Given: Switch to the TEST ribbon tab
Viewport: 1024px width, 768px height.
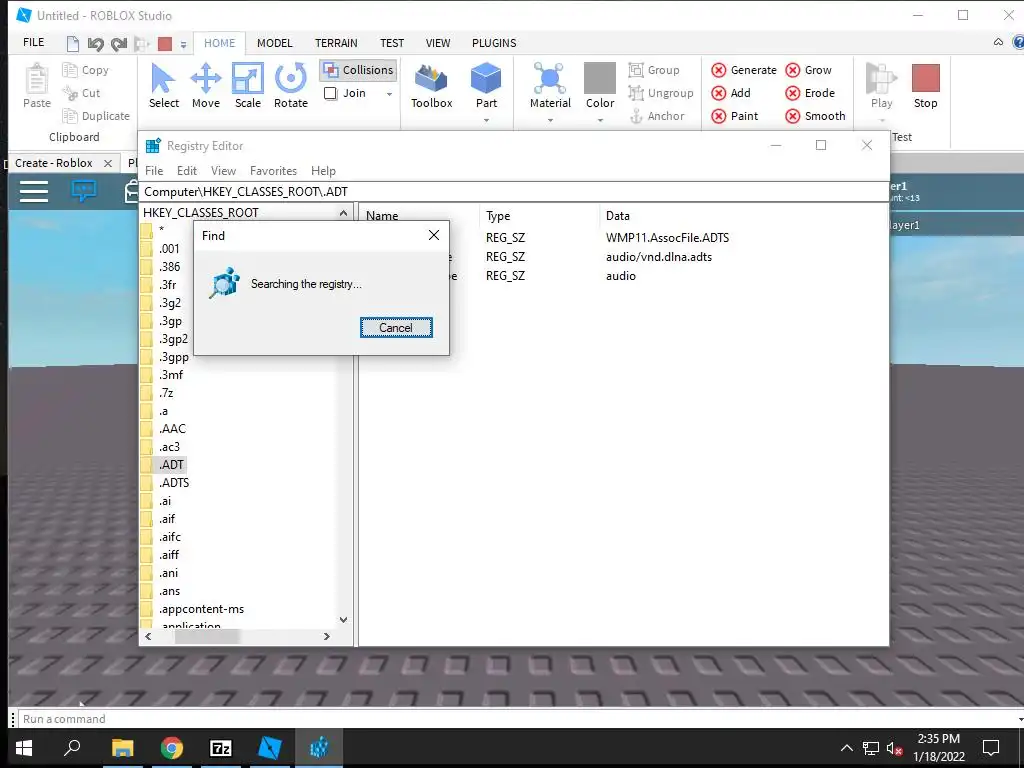Looking at the screenshot, I should (392, 43).
